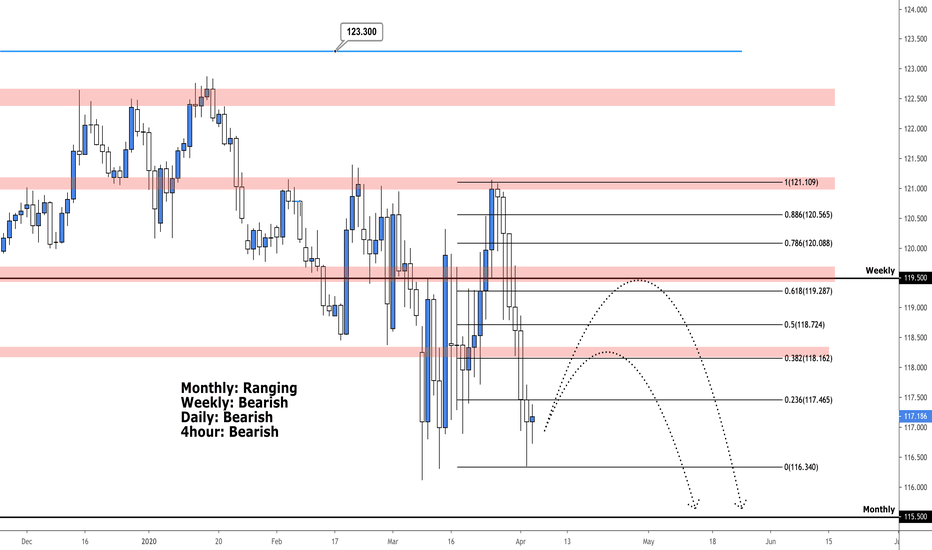Click the Fibonacci label 0.786(120.088)
932x550 pixels.
point(808,243)
